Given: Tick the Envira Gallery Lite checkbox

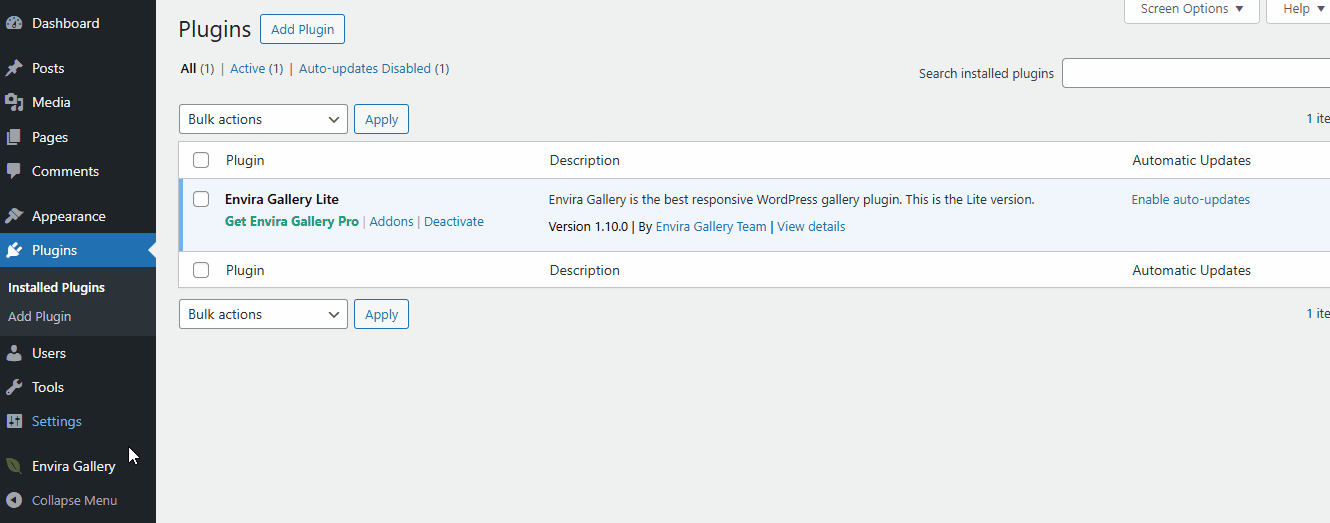Looking at the screenshot, I should [x=201, y=199].
